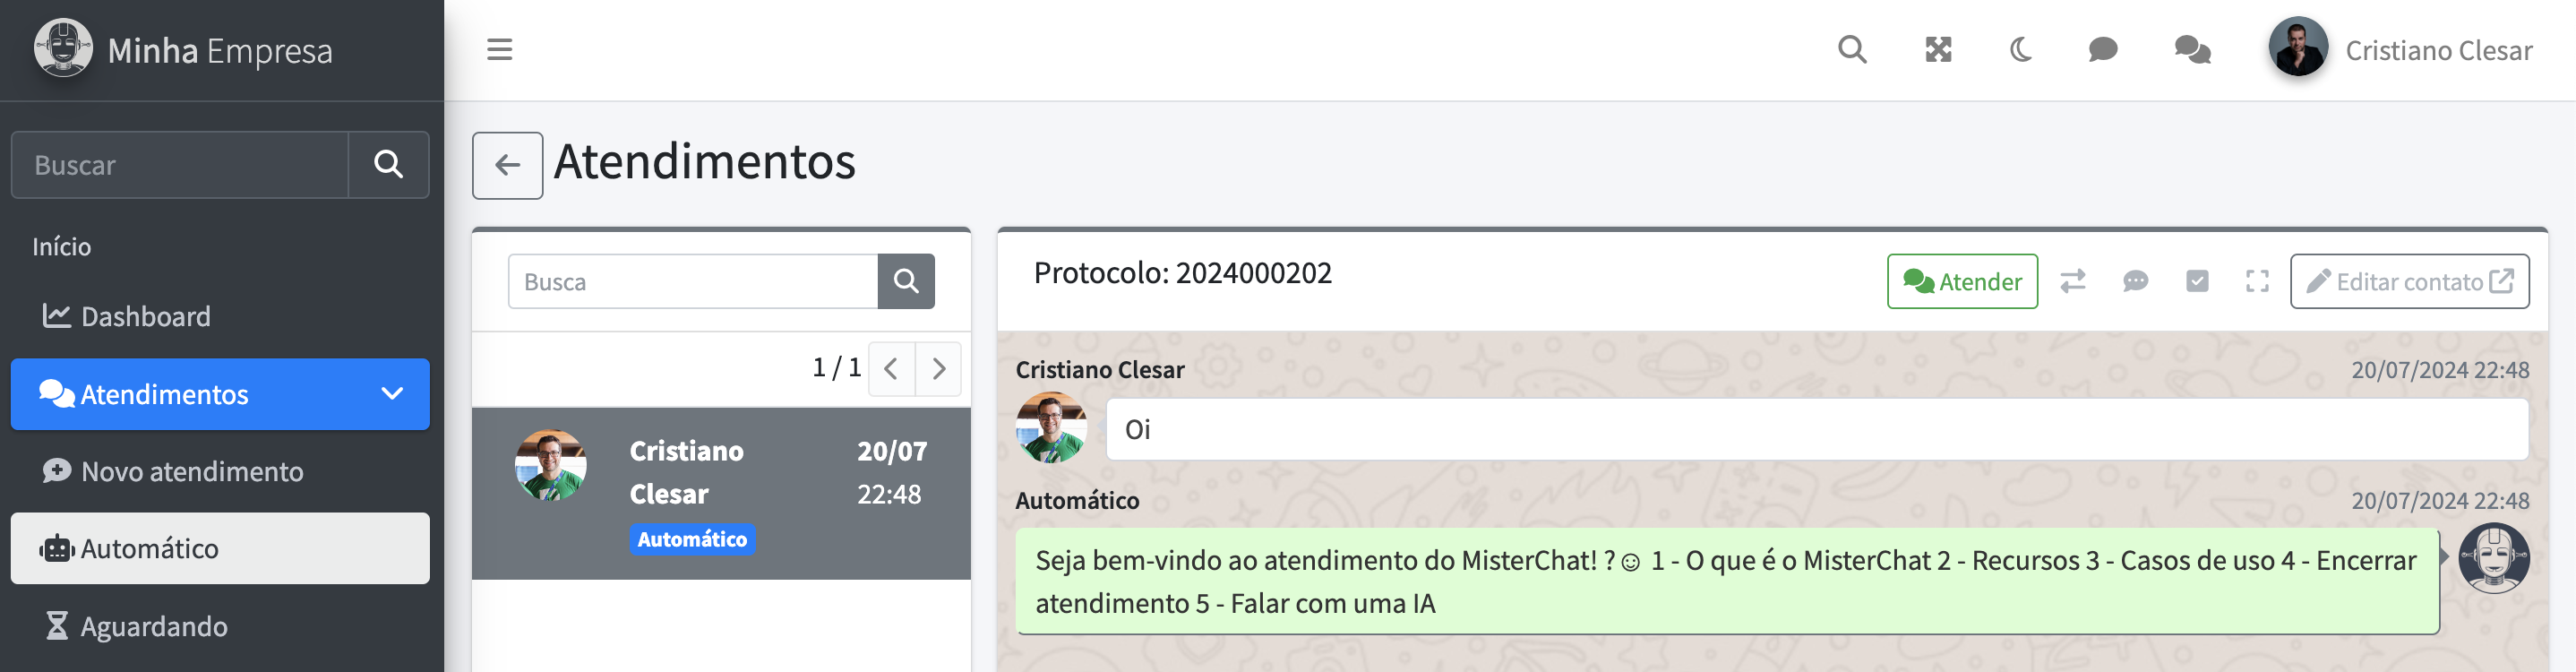Click the checkmark box icon in protocol header
Viewport: 2576px width, 672px height.
pos(2197,282)
